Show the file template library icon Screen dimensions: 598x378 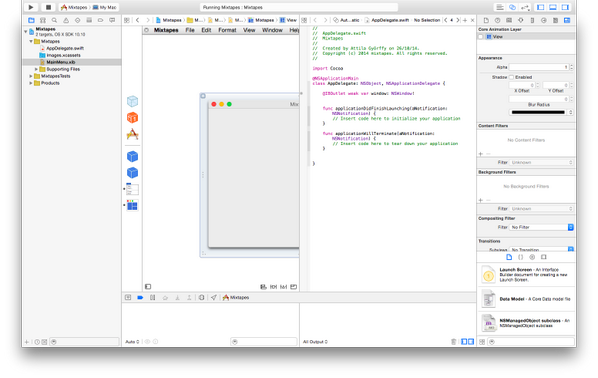[509, 257]
